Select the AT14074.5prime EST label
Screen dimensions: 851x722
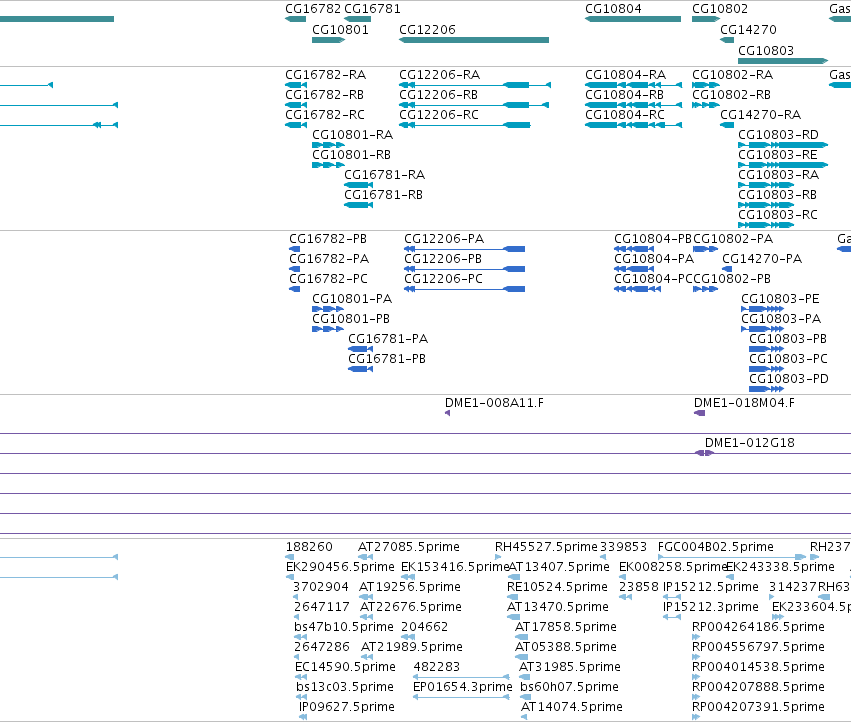pyautogui.click(x=571, y=707)
